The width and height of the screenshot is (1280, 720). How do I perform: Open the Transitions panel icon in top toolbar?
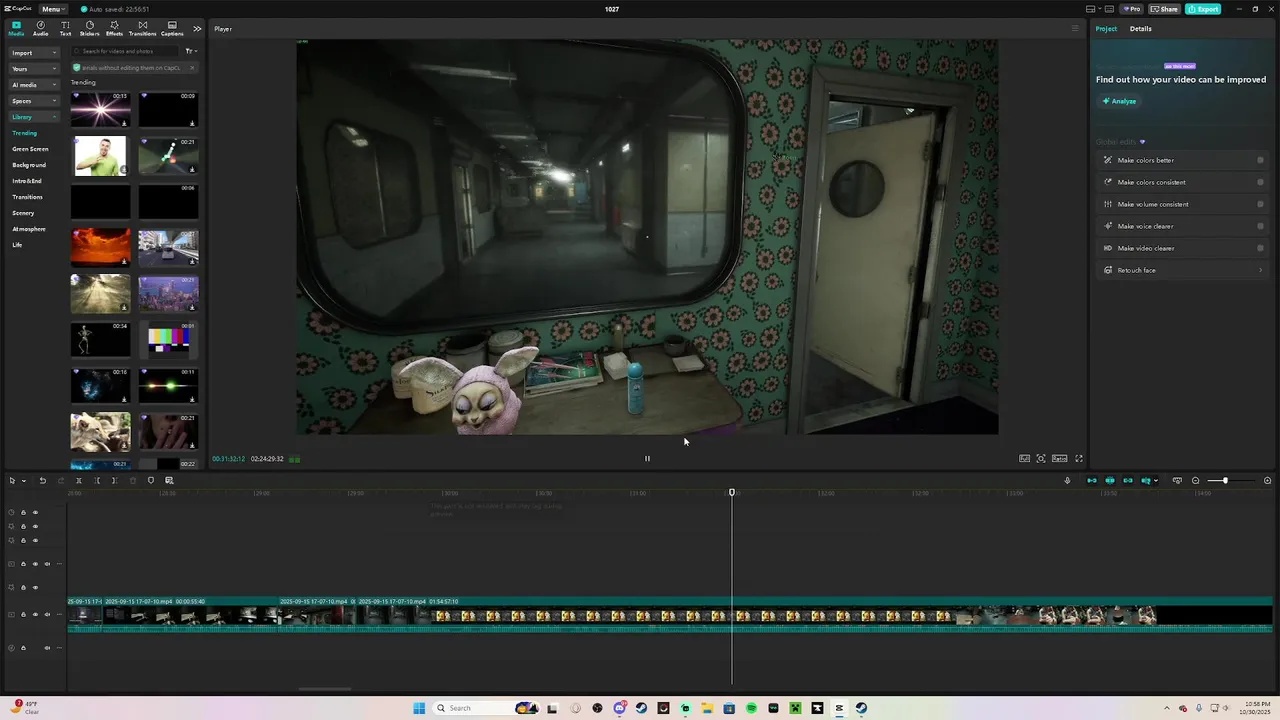click(x=142, y=28)
